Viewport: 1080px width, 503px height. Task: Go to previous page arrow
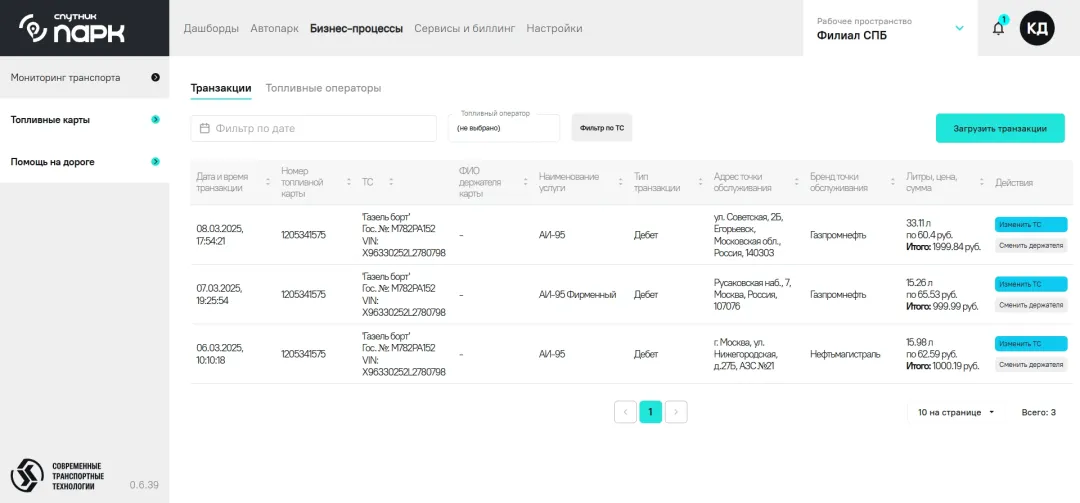point(625,411)
